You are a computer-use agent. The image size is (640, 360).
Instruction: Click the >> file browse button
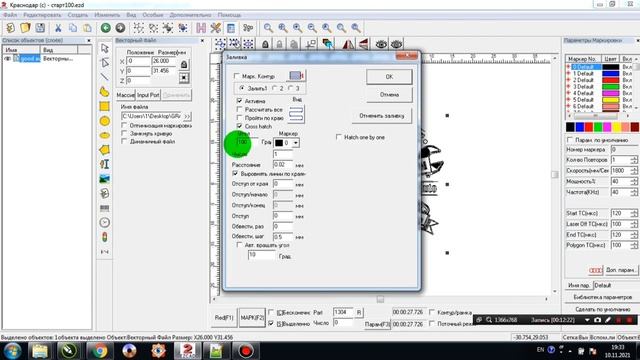tap(187, 116)
